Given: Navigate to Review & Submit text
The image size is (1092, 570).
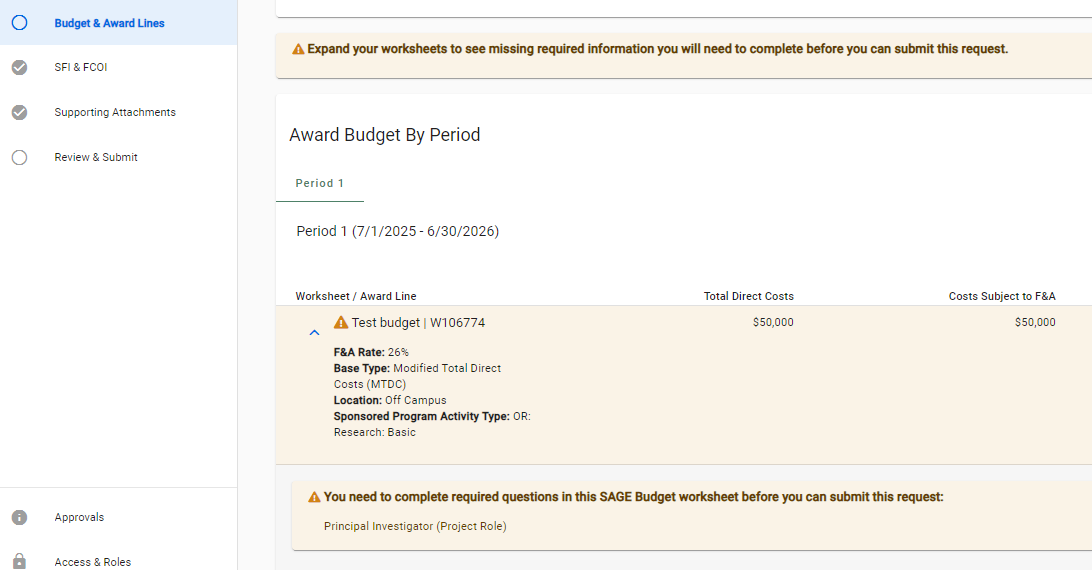Looking at the screenshot, I should (x=96, y=157).
